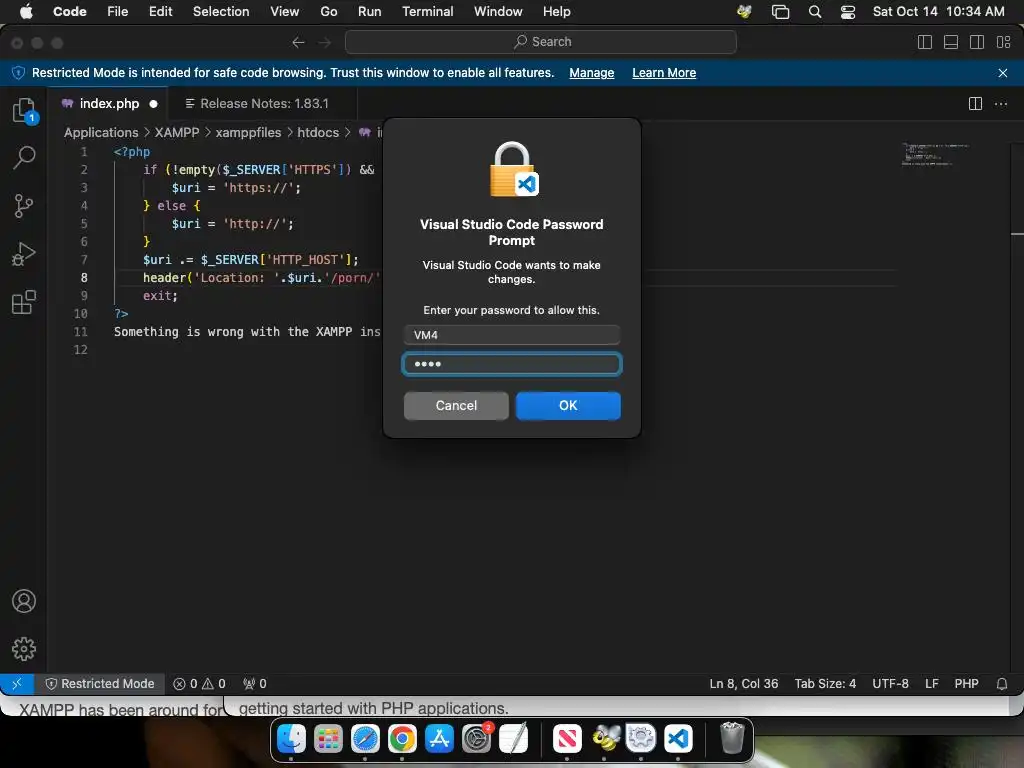Click OK in the password prompt
Screen dimensions: 1024x768
[x=568, y=406]
